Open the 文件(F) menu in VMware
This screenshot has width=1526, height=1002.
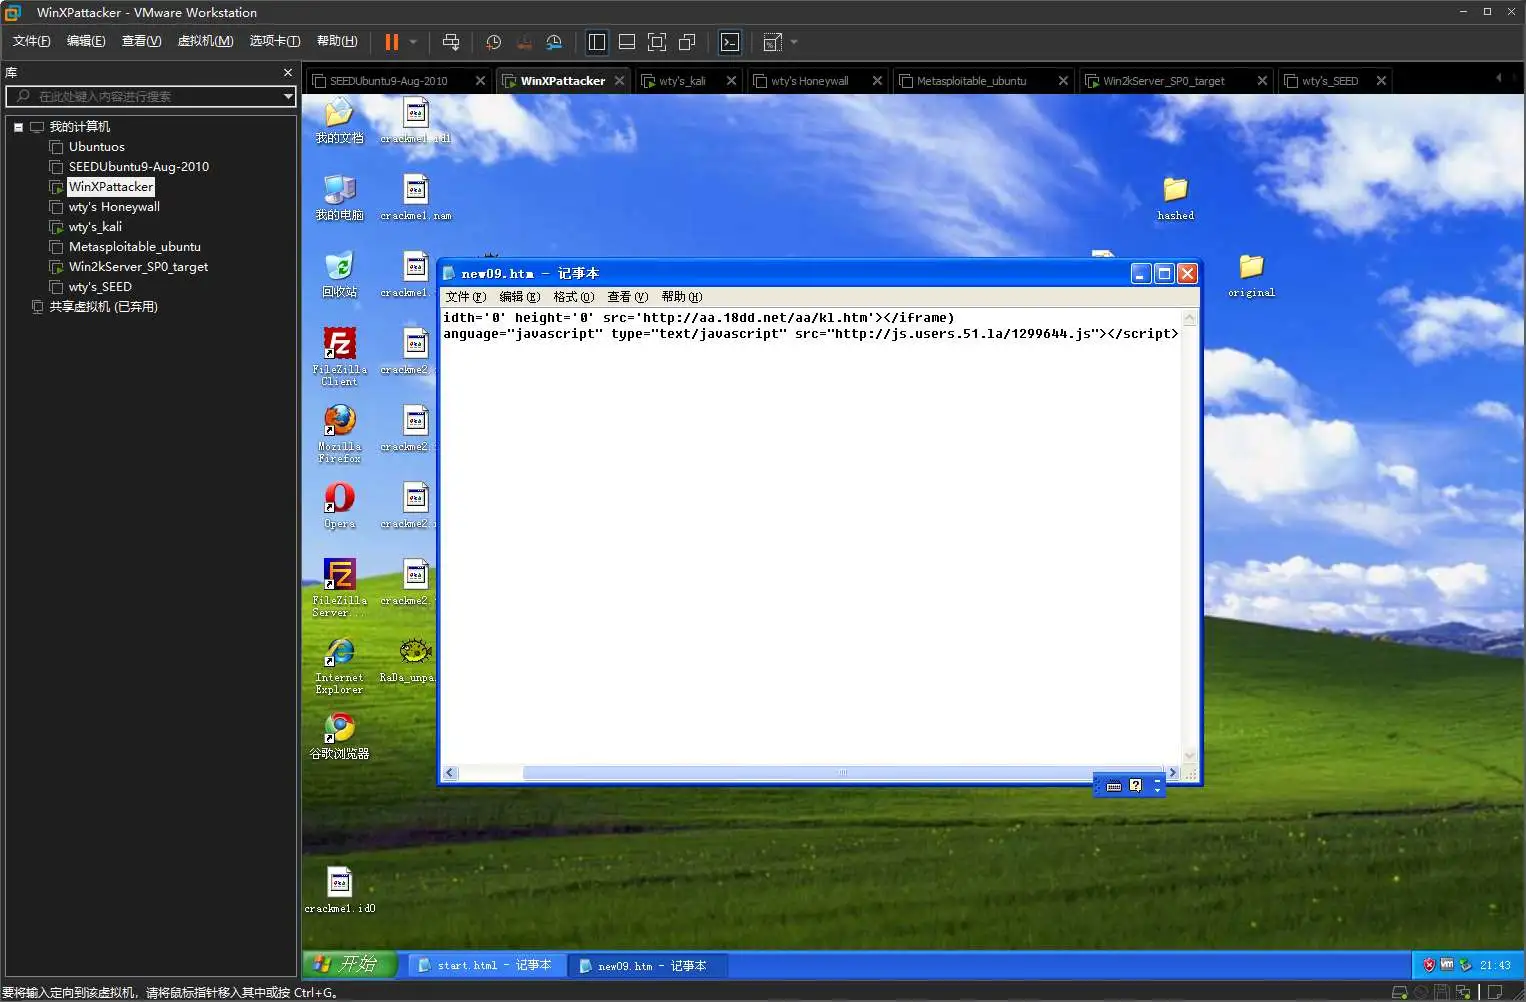(x=31, y=41)
